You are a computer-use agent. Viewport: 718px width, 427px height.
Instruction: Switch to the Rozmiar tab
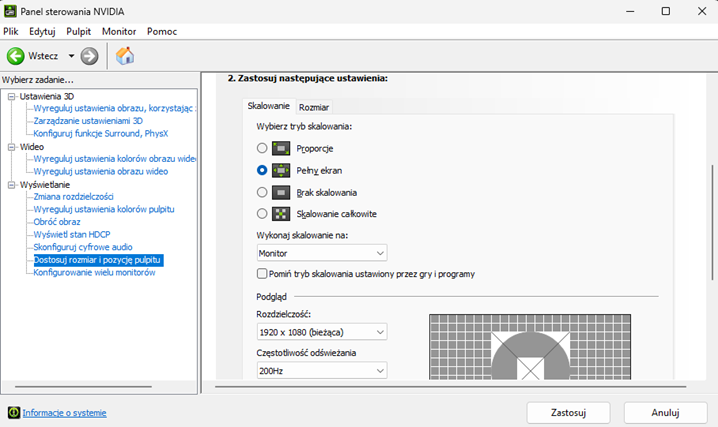314,107
